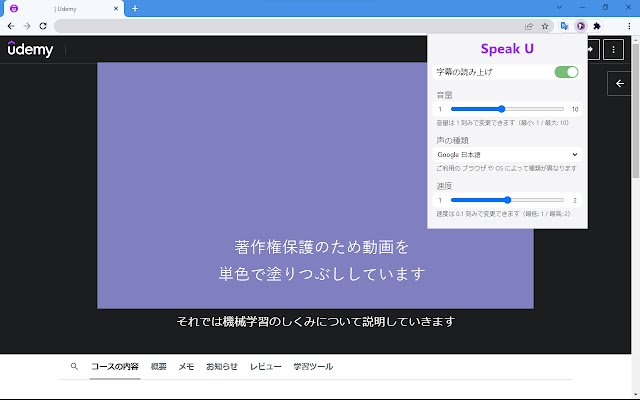640x400 pixels.
Task: Open the 声の種類 voice dropdown
Action: click(x=507, y=155)
